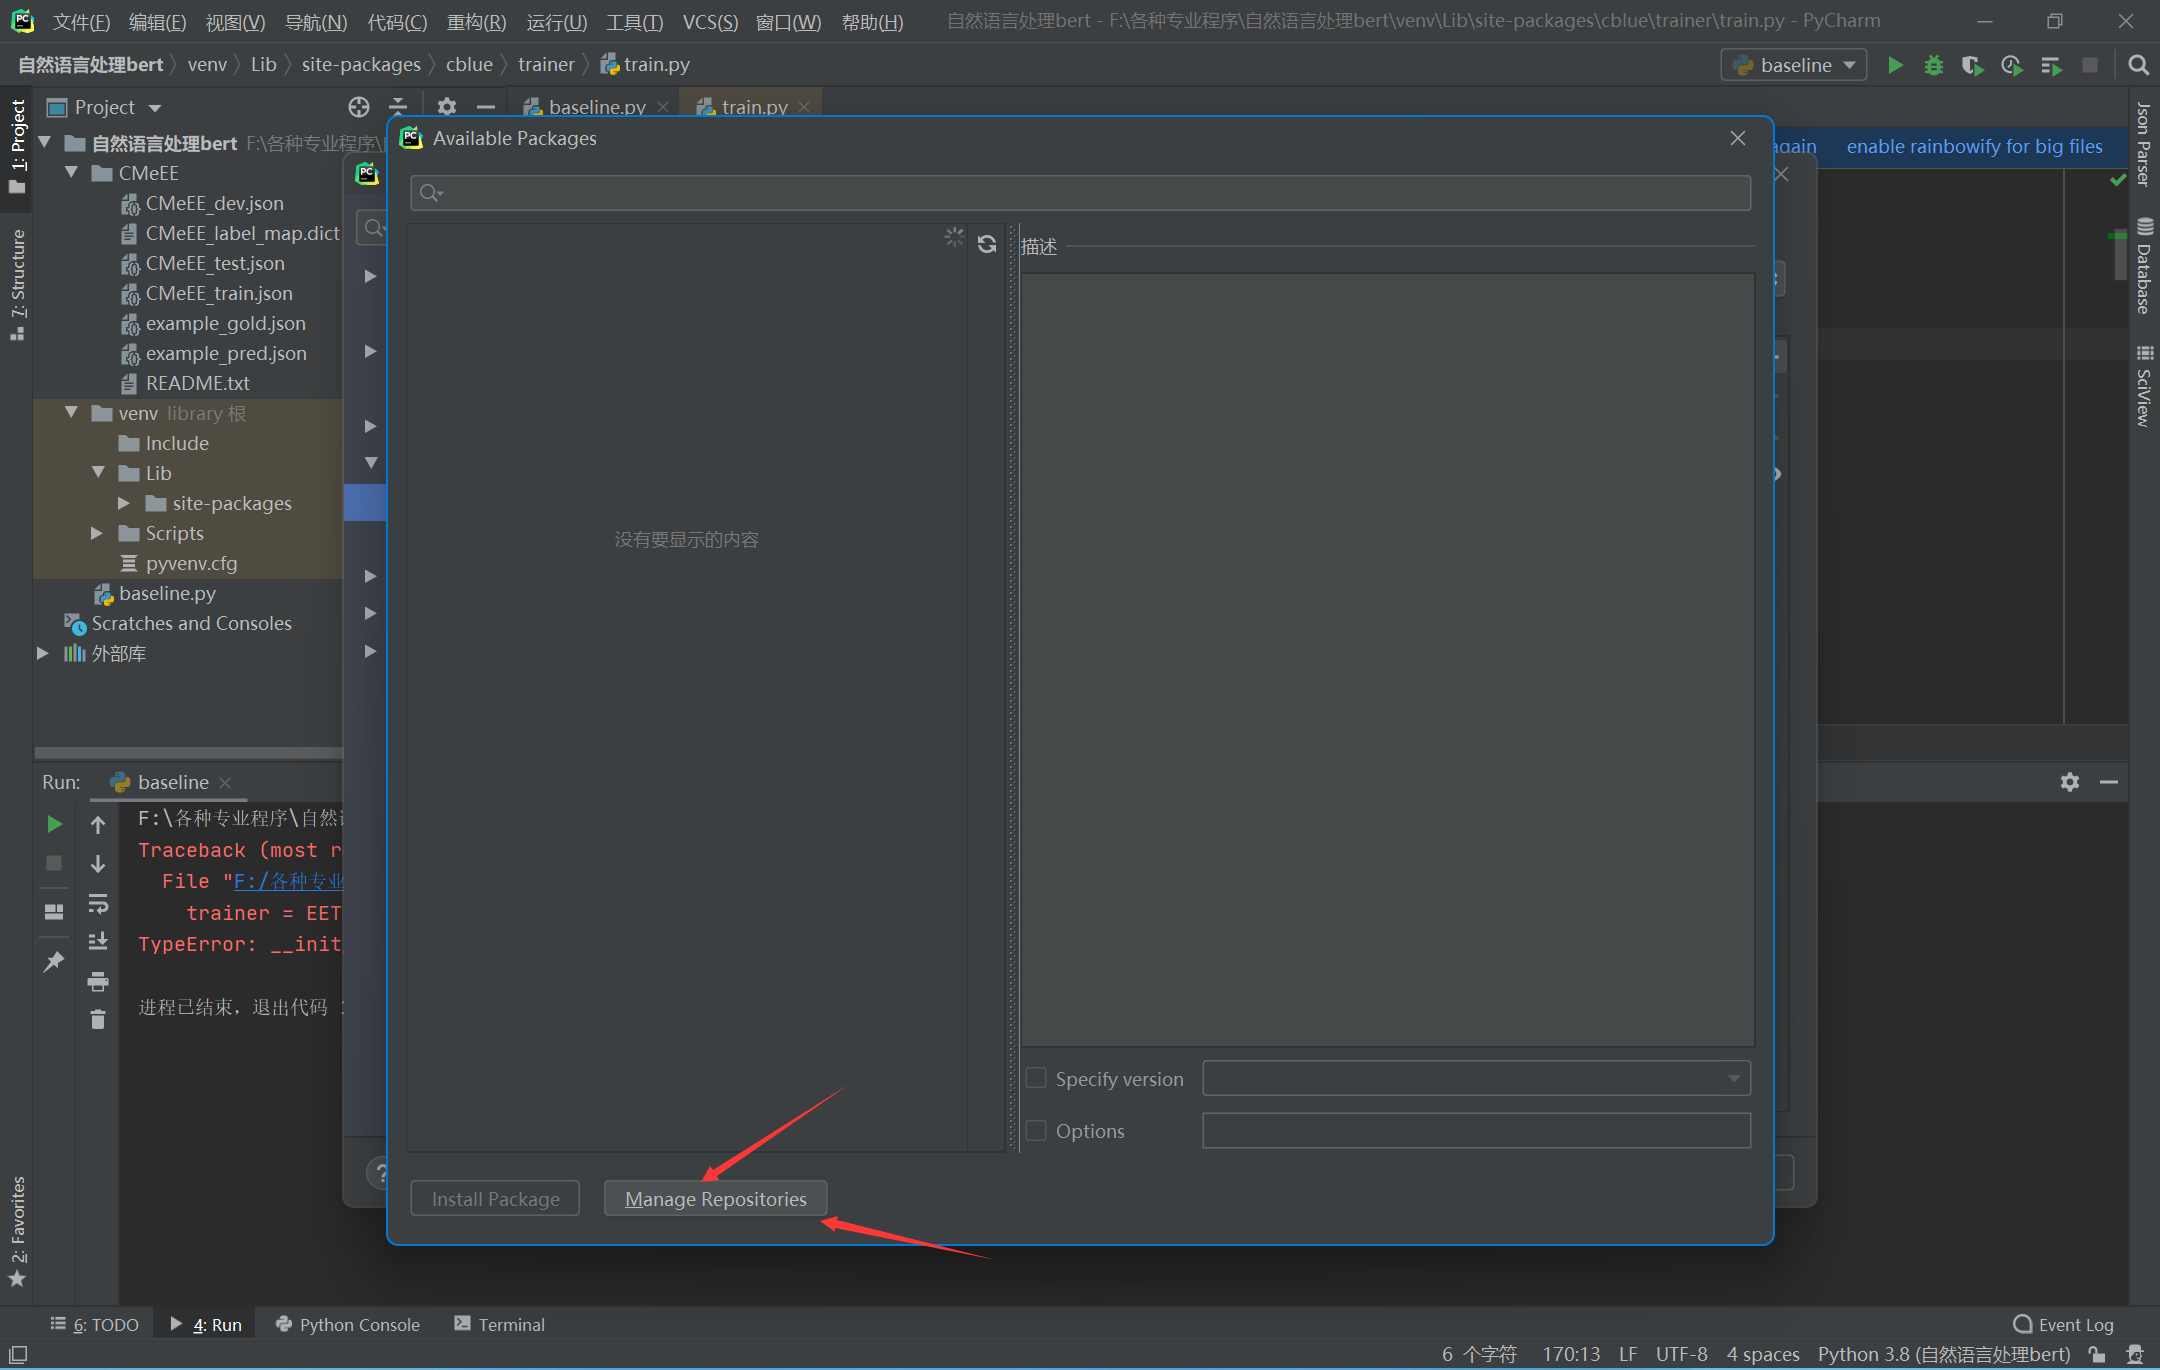Image resolution: width=2160 pixels, height=1370 pixels.
Task: Click enable rainbowify for big files link
Action: click(1974, 146)
